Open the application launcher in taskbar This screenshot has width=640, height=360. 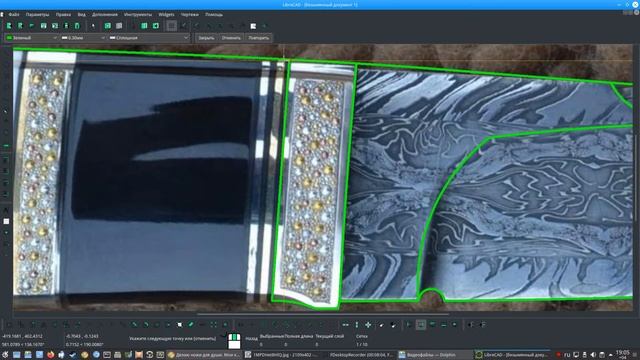tap(5, 355)
